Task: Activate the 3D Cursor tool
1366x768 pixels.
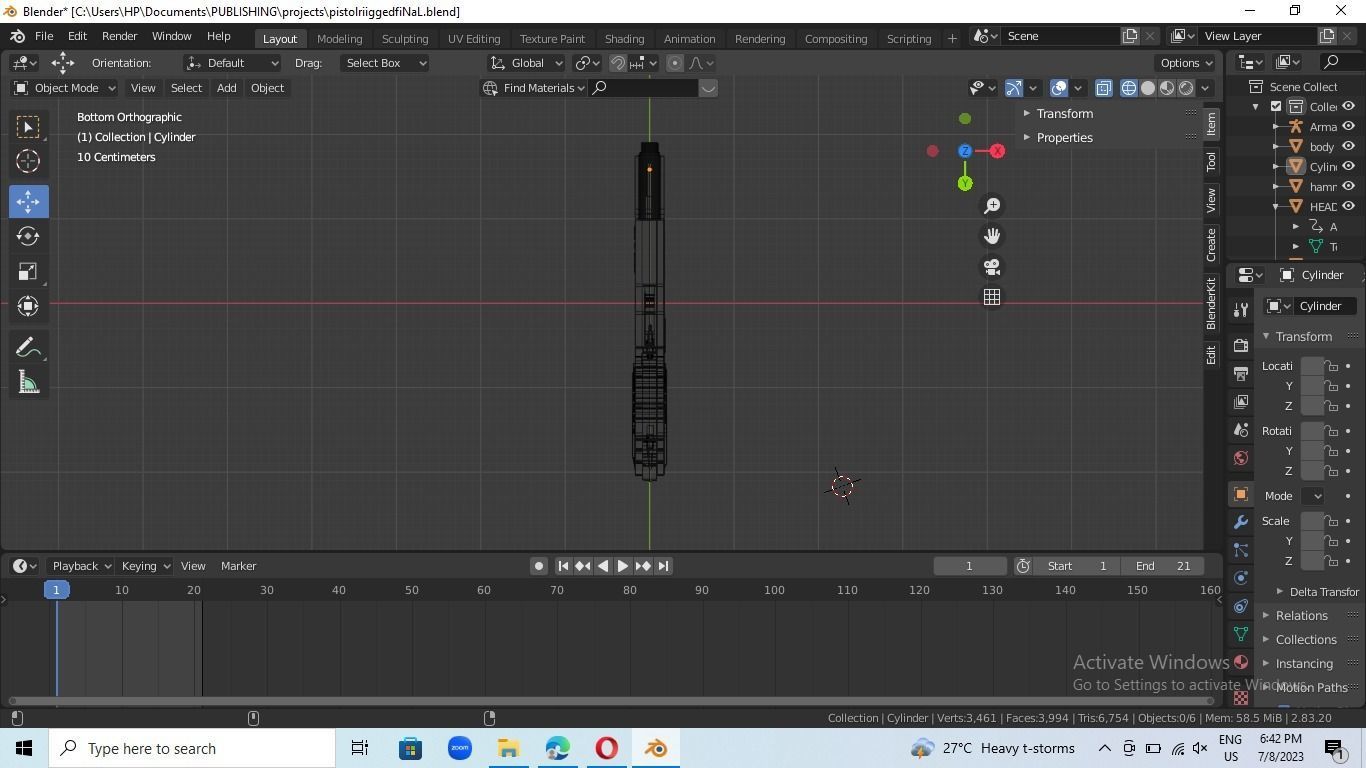Action: click(28, 161)
